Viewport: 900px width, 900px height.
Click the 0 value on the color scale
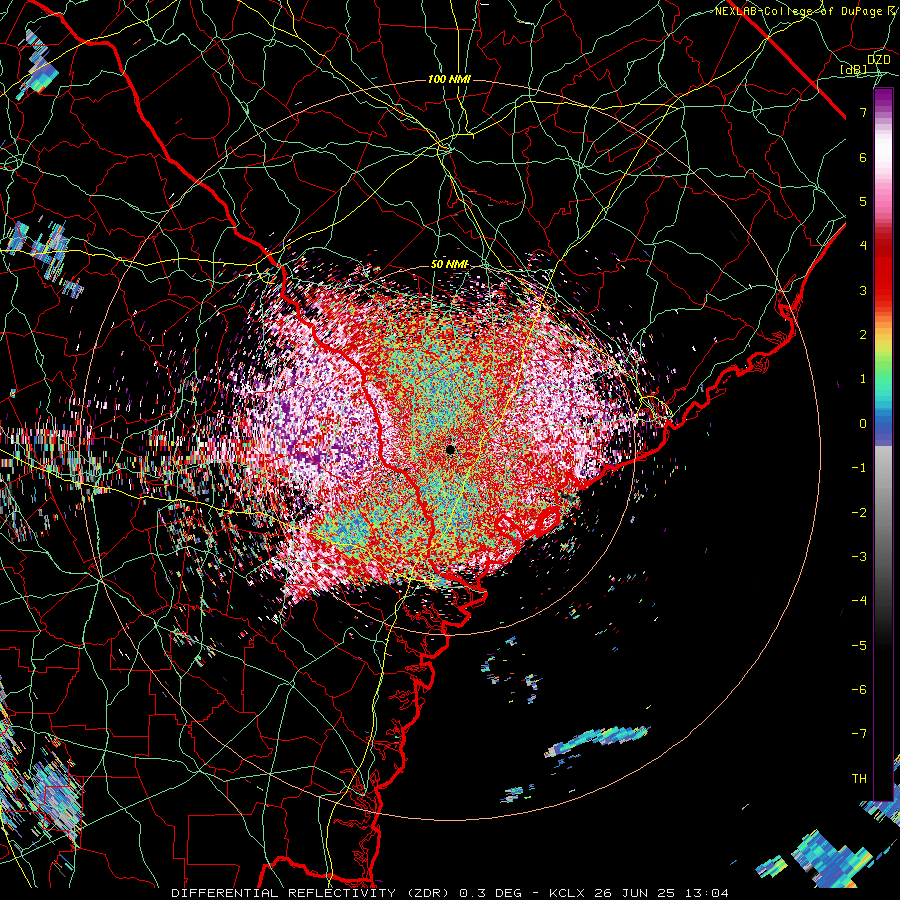863,424
